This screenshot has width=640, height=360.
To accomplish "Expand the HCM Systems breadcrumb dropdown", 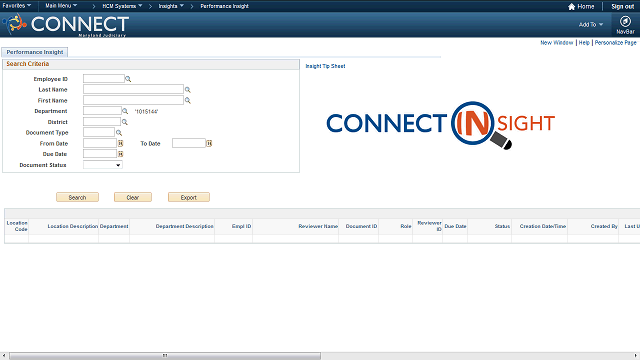I will pyautogui.click(x=122, y=6).
